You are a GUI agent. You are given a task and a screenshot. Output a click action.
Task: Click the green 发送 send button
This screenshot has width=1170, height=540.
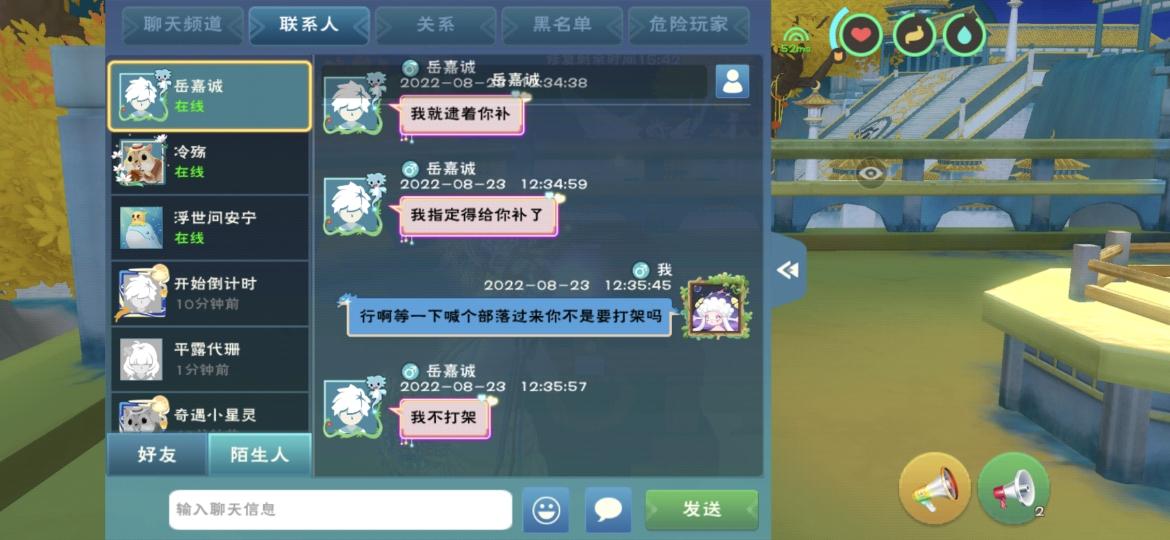[x=701, y=509]
